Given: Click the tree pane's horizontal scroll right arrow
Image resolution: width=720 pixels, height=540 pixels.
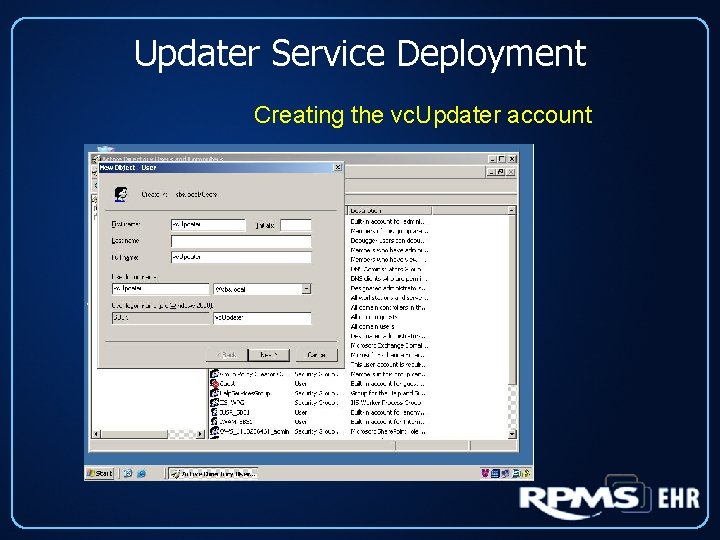Looking at the screenshot, I should pos(200,433).
